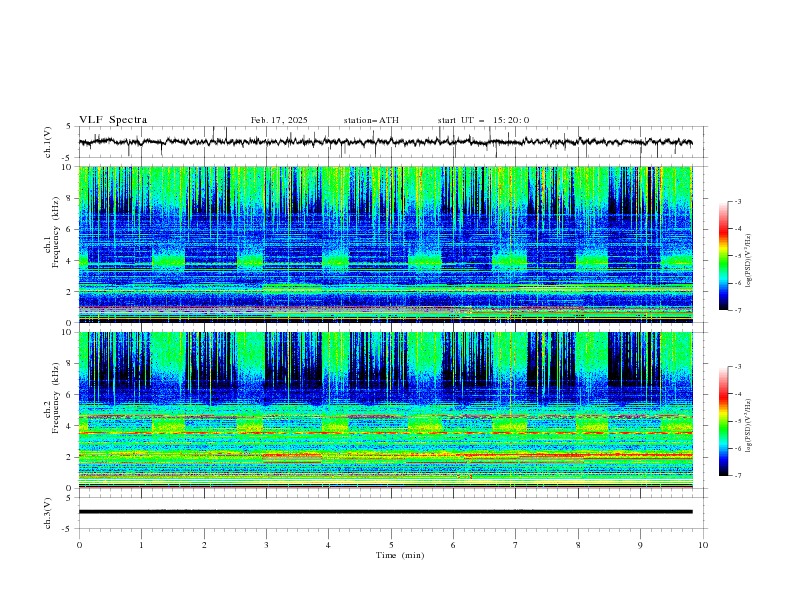Click time axis tick label "0"
Viewport: 792px width, 612px height.
point(79,545)
